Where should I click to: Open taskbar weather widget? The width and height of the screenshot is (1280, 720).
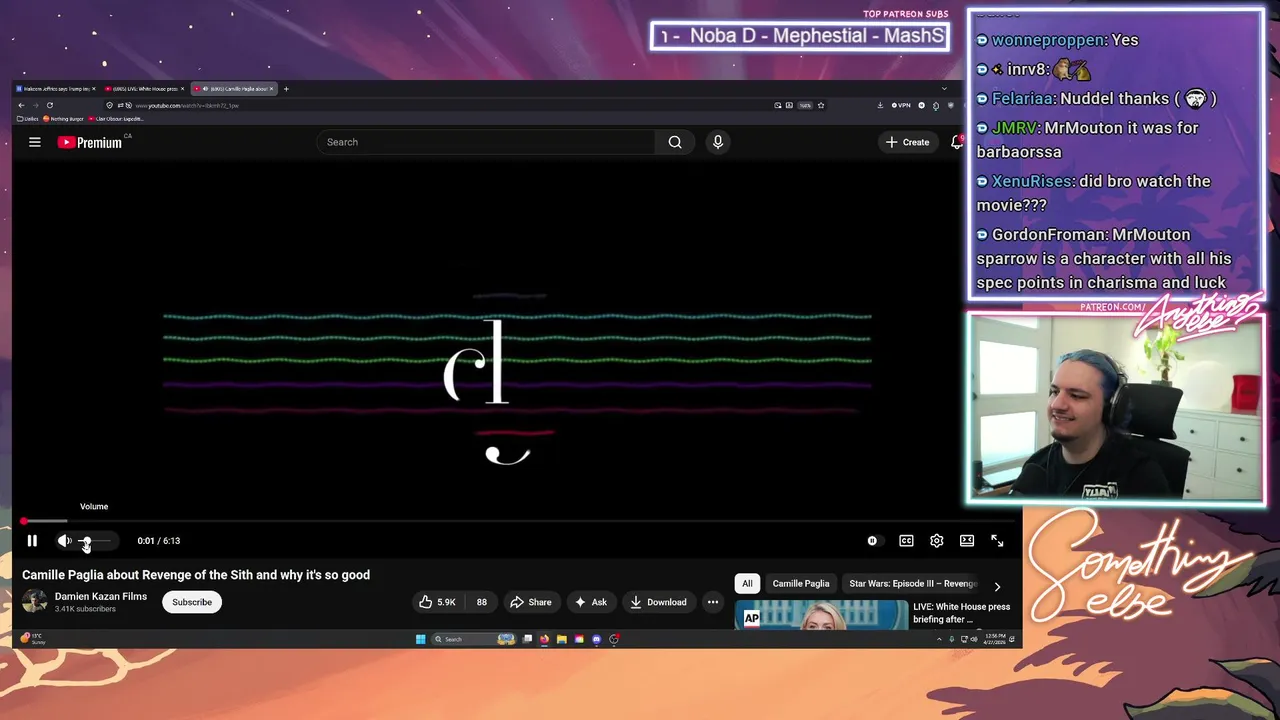click(x=33, y=638)
